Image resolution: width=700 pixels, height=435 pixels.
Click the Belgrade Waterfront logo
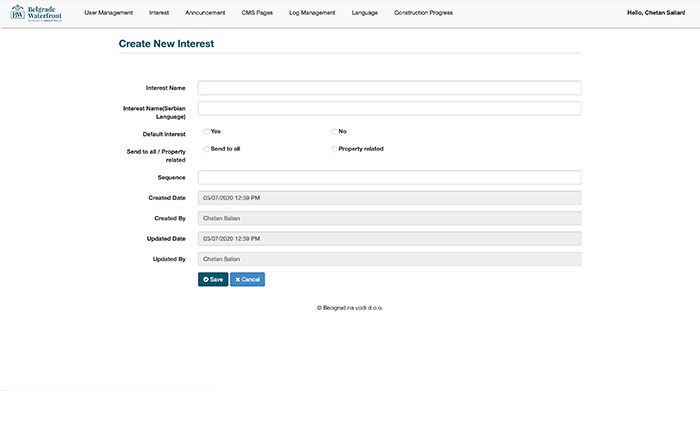[x=36, y=13]
